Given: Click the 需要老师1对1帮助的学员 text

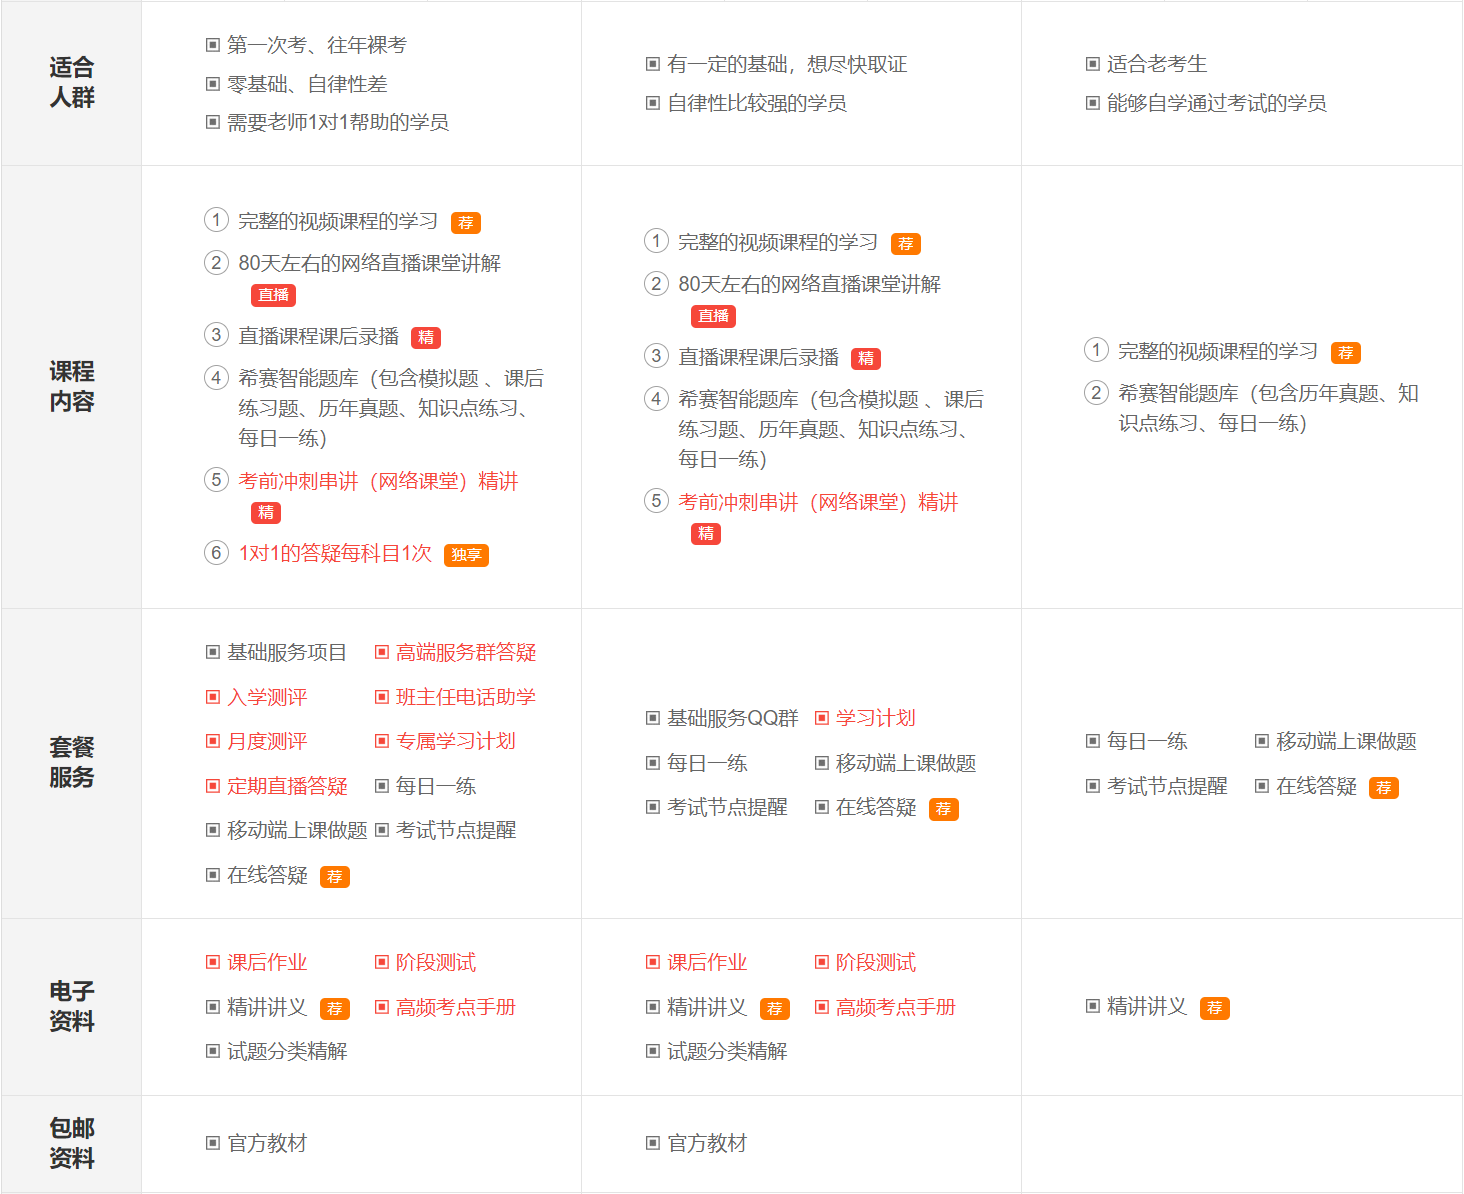Looking at the screenshot, I should 337,122.
